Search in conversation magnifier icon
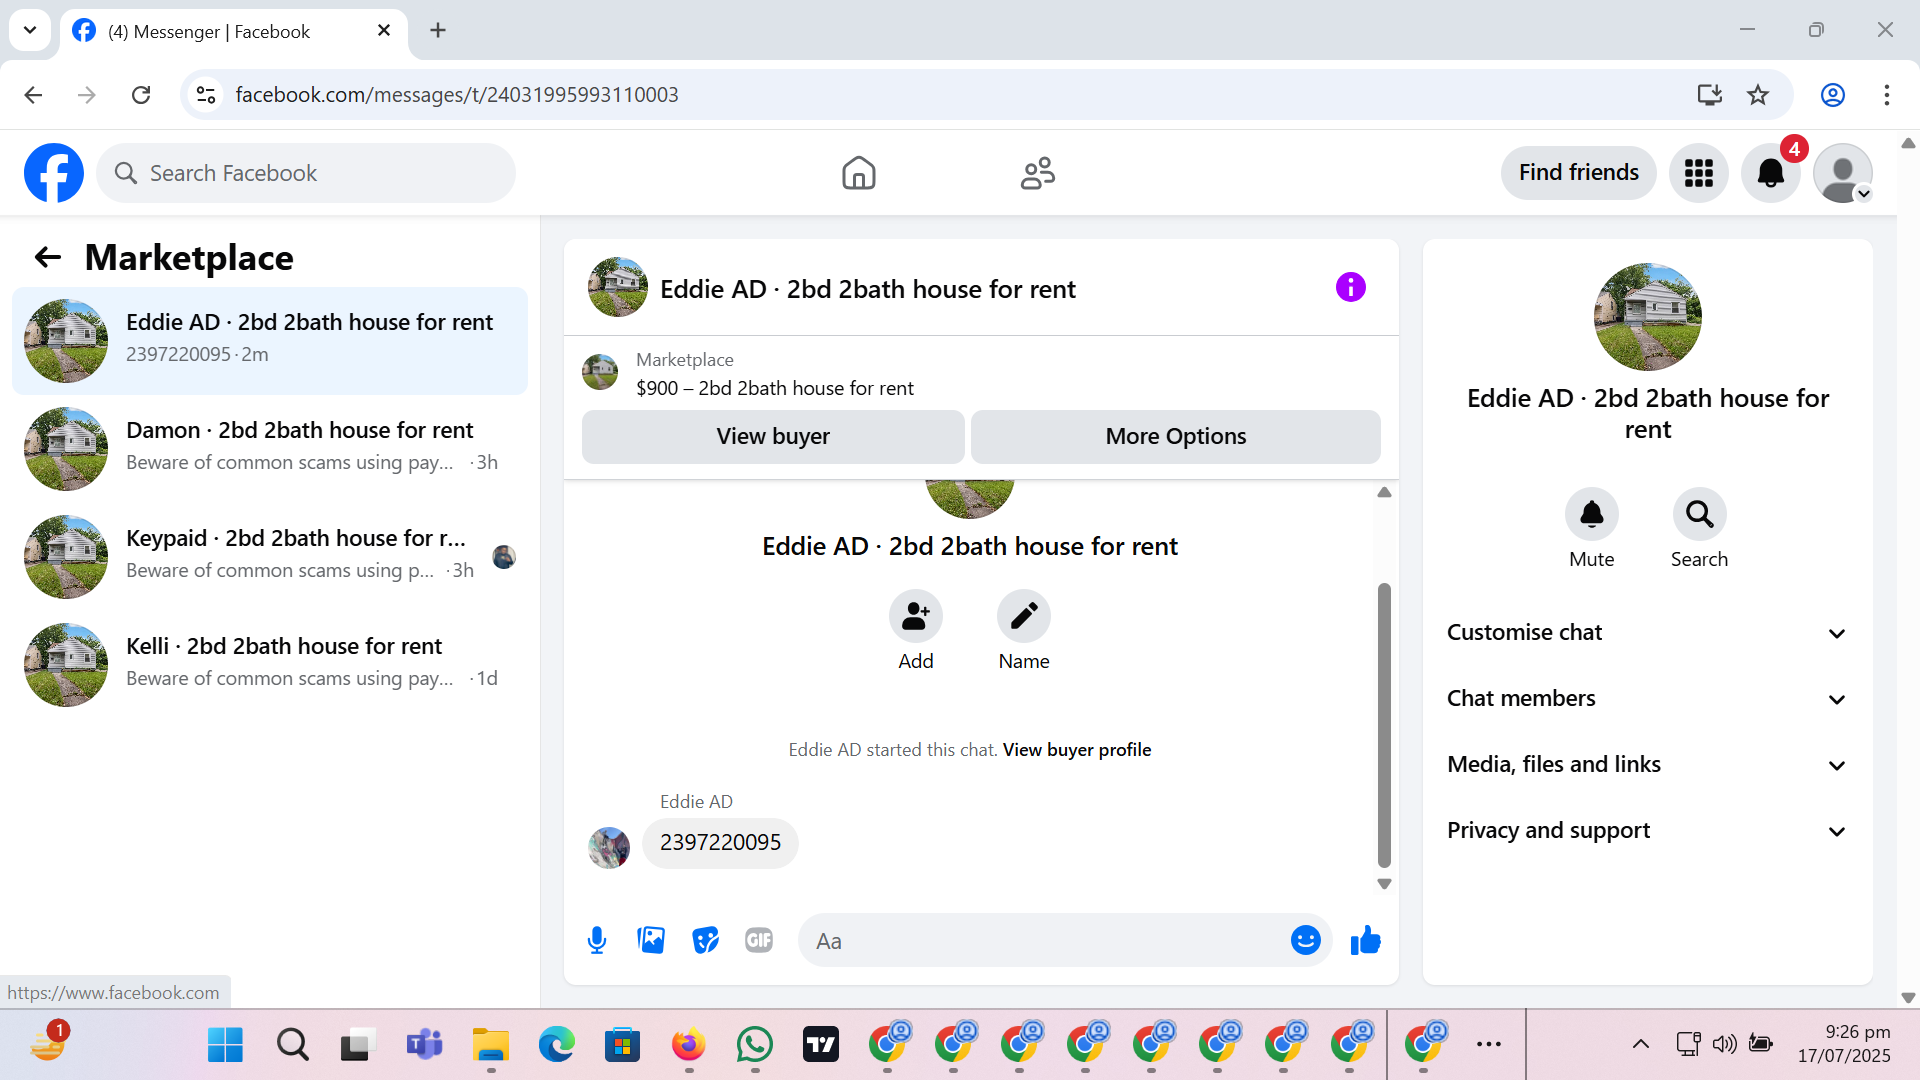 [1699, 514]
